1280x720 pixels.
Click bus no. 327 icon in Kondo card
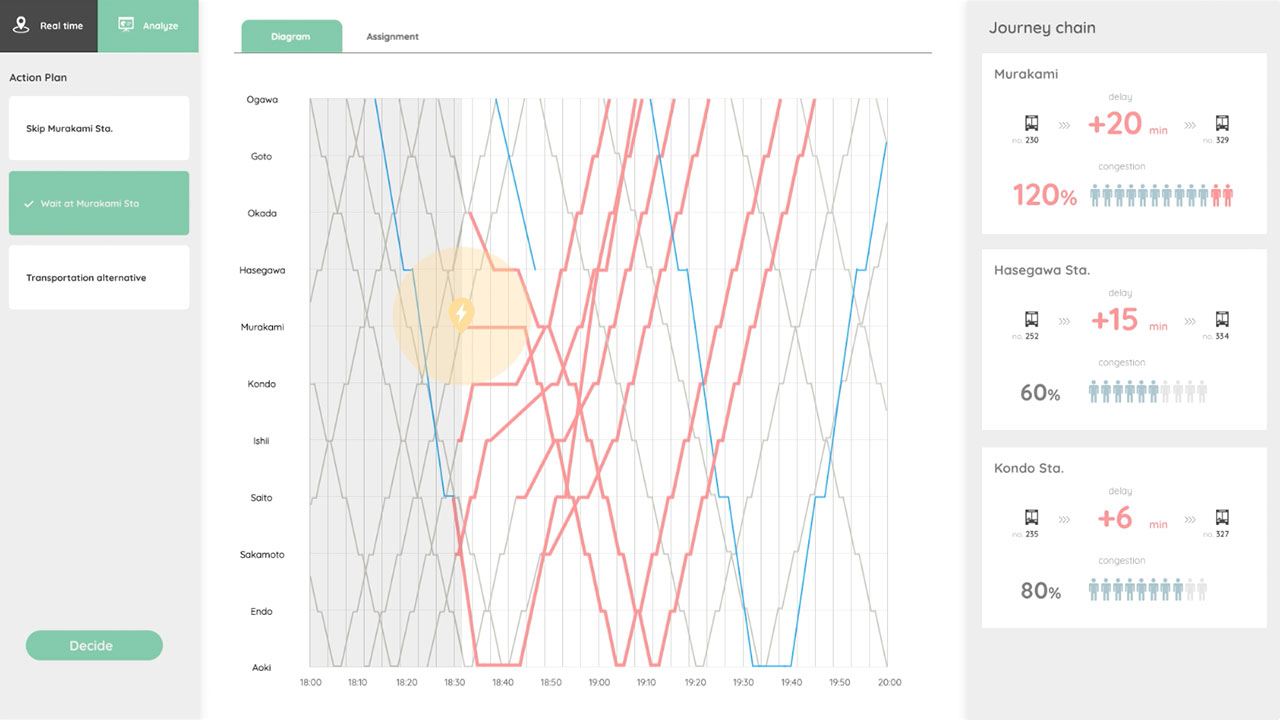click(1222, 518)
